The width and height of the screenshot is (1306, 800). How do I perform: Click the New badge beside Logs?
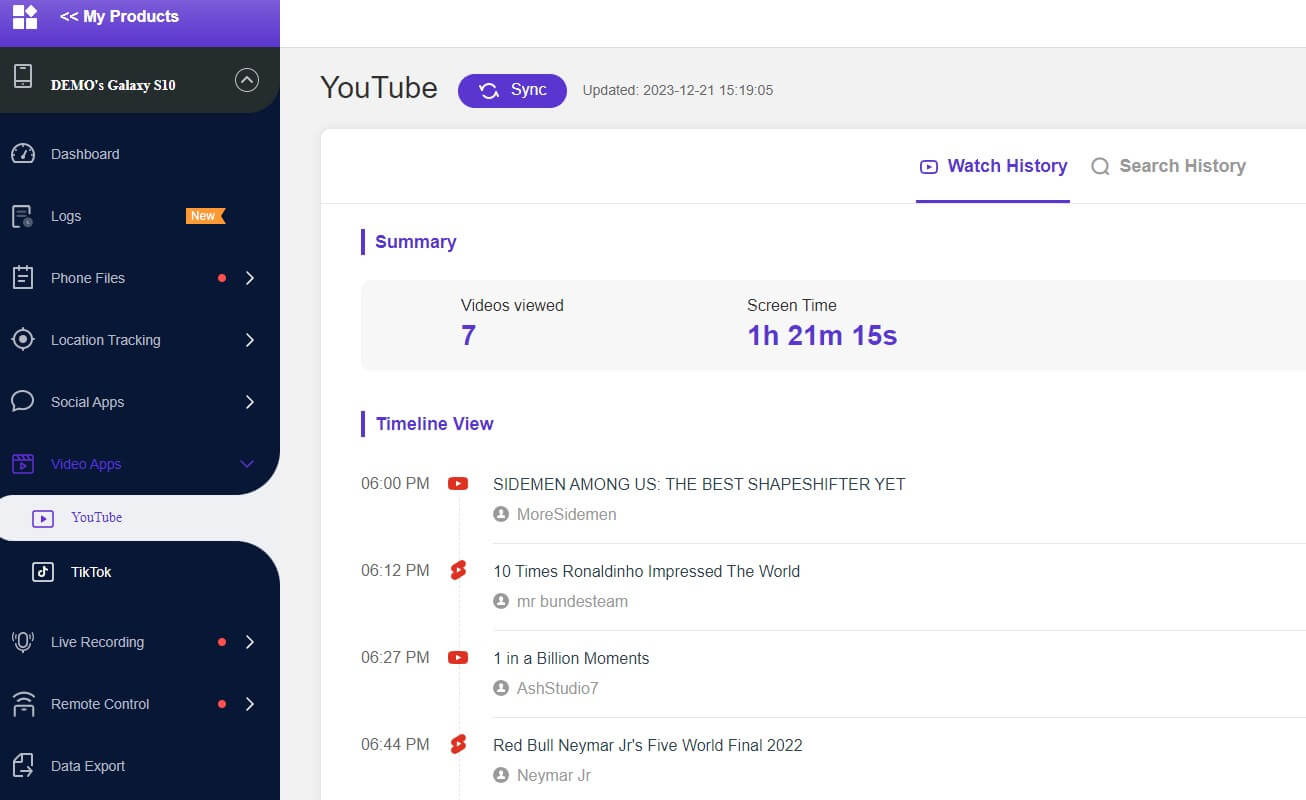click(205, 216)
